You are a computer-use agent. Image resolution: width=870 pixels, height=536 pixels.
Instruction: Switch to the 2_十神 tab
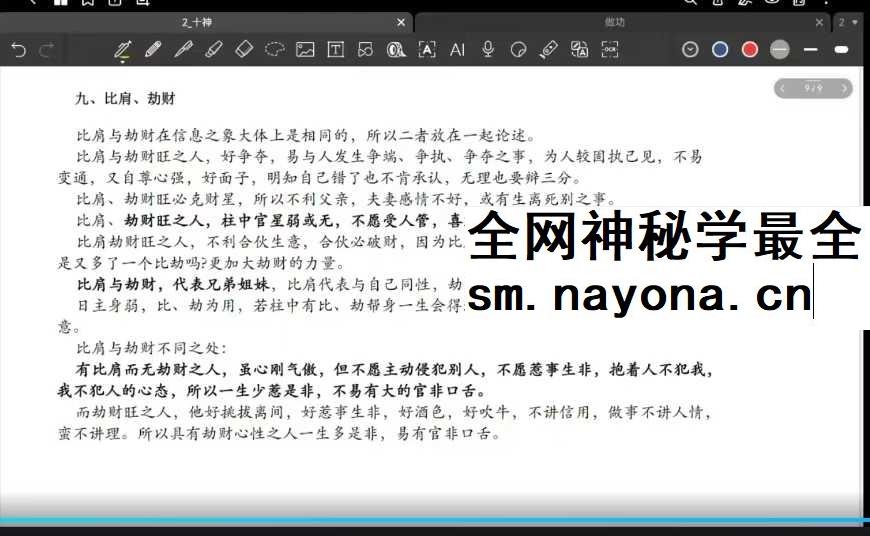(197, 23)
